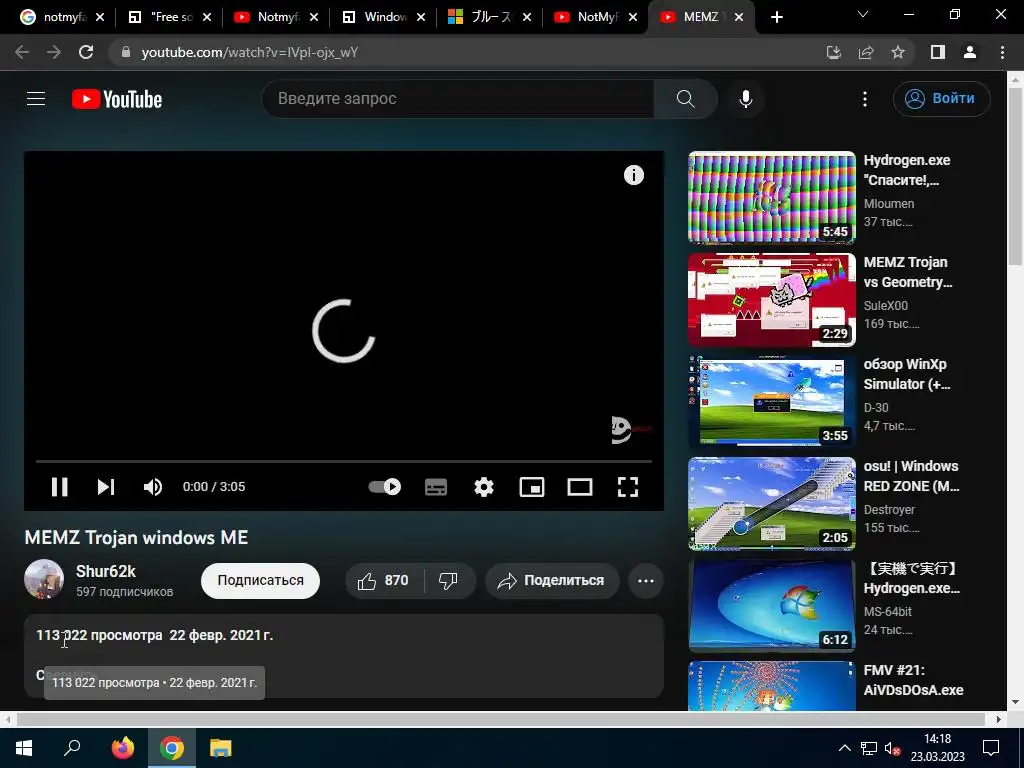Screen dimensions: 1024x768
Task: Toggle the autoplay switch
Action: (x=385, y=487)
